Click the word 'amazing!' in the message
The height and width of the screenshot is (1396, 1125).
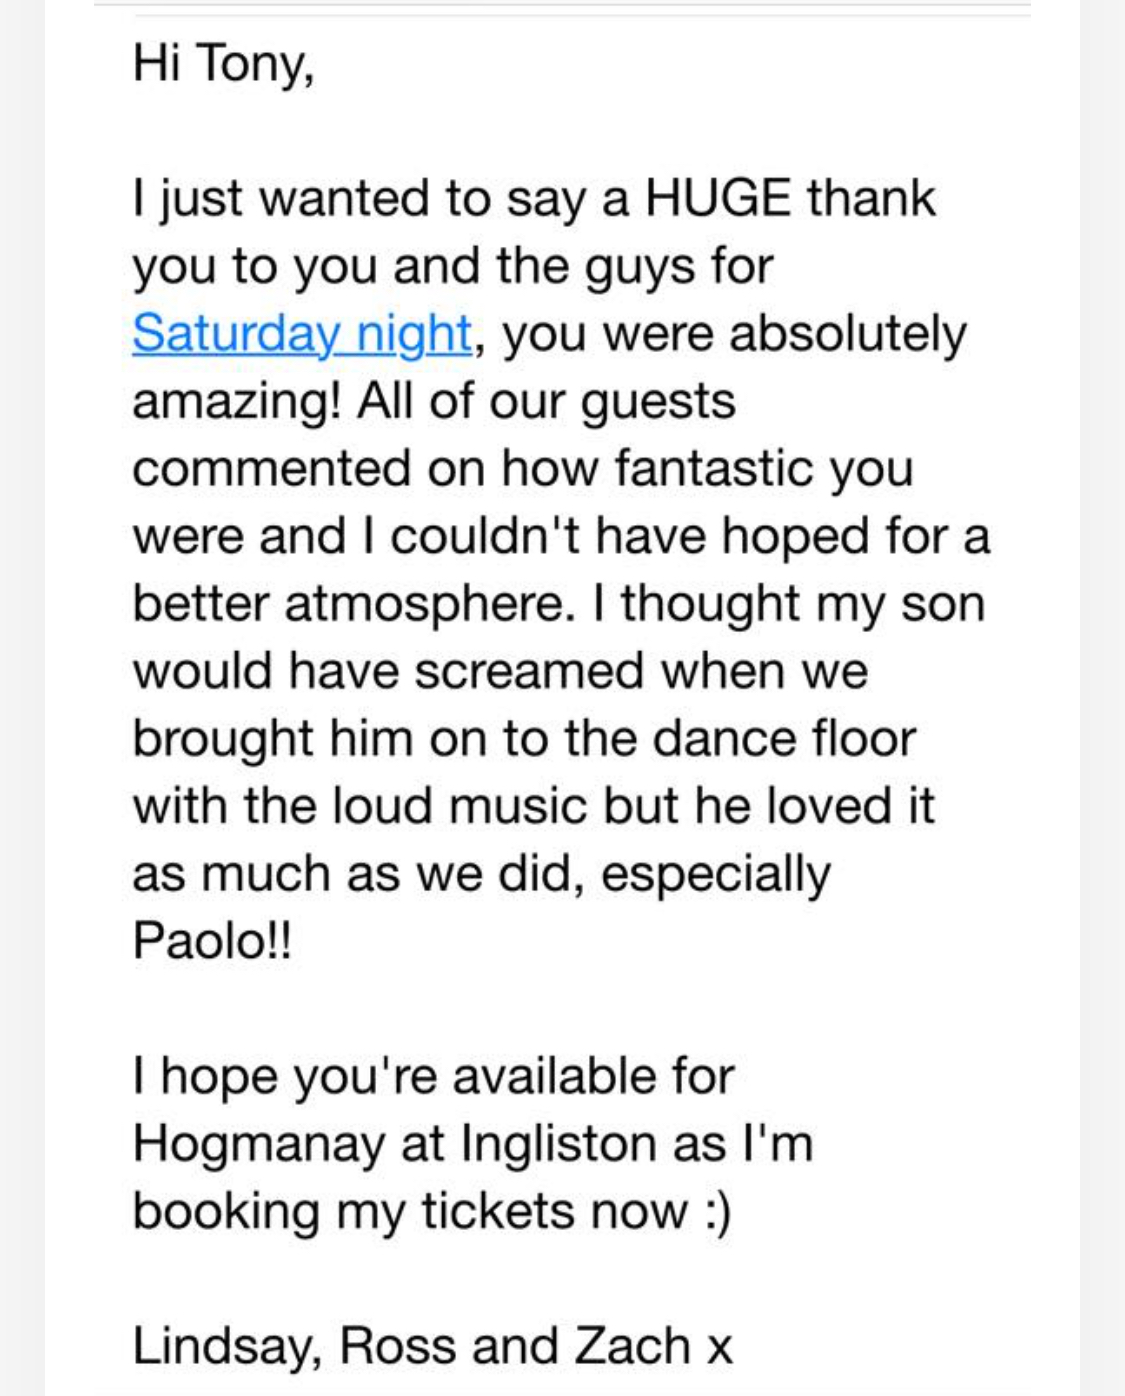tap(237, 401)
